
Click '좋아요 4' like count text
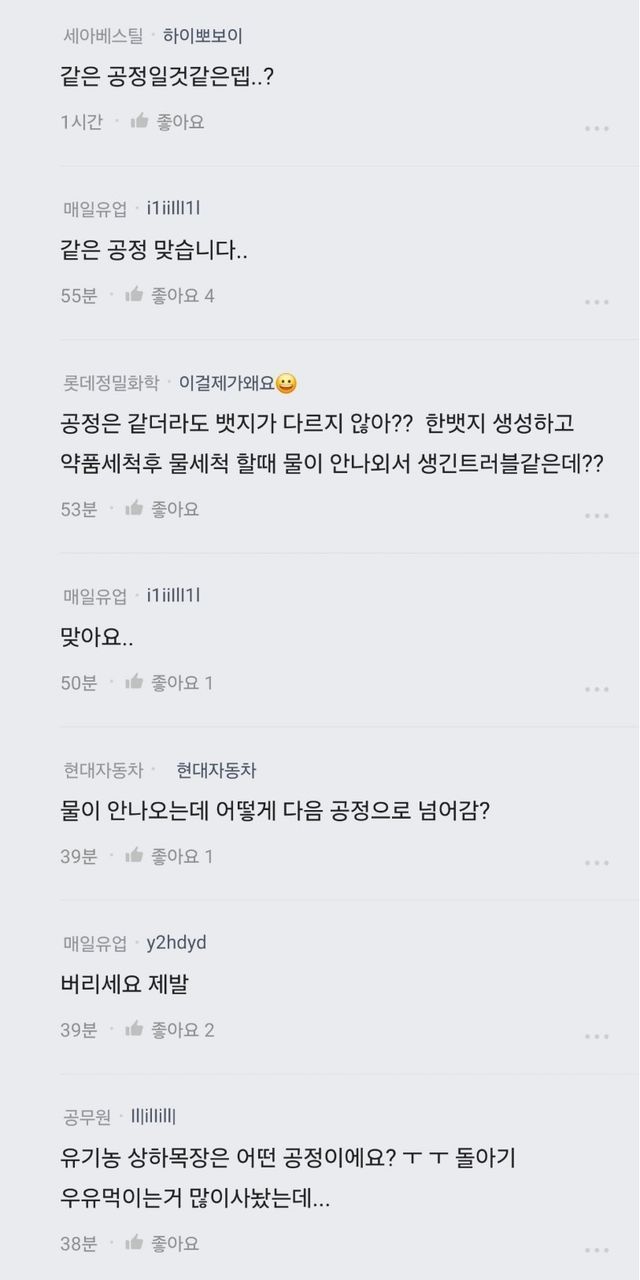(x=182, y=295)
